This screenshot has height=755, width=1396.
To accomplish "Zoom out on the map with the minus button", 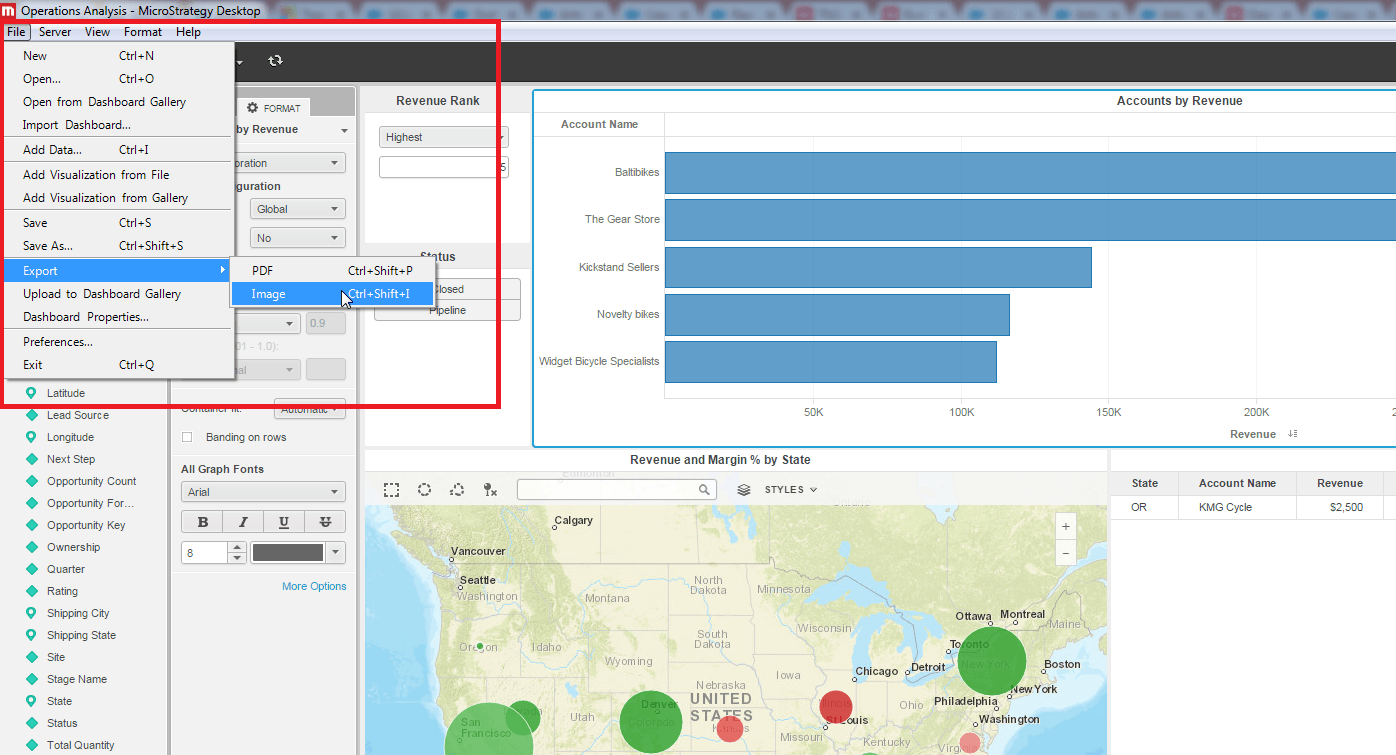I will (1066, 552).
